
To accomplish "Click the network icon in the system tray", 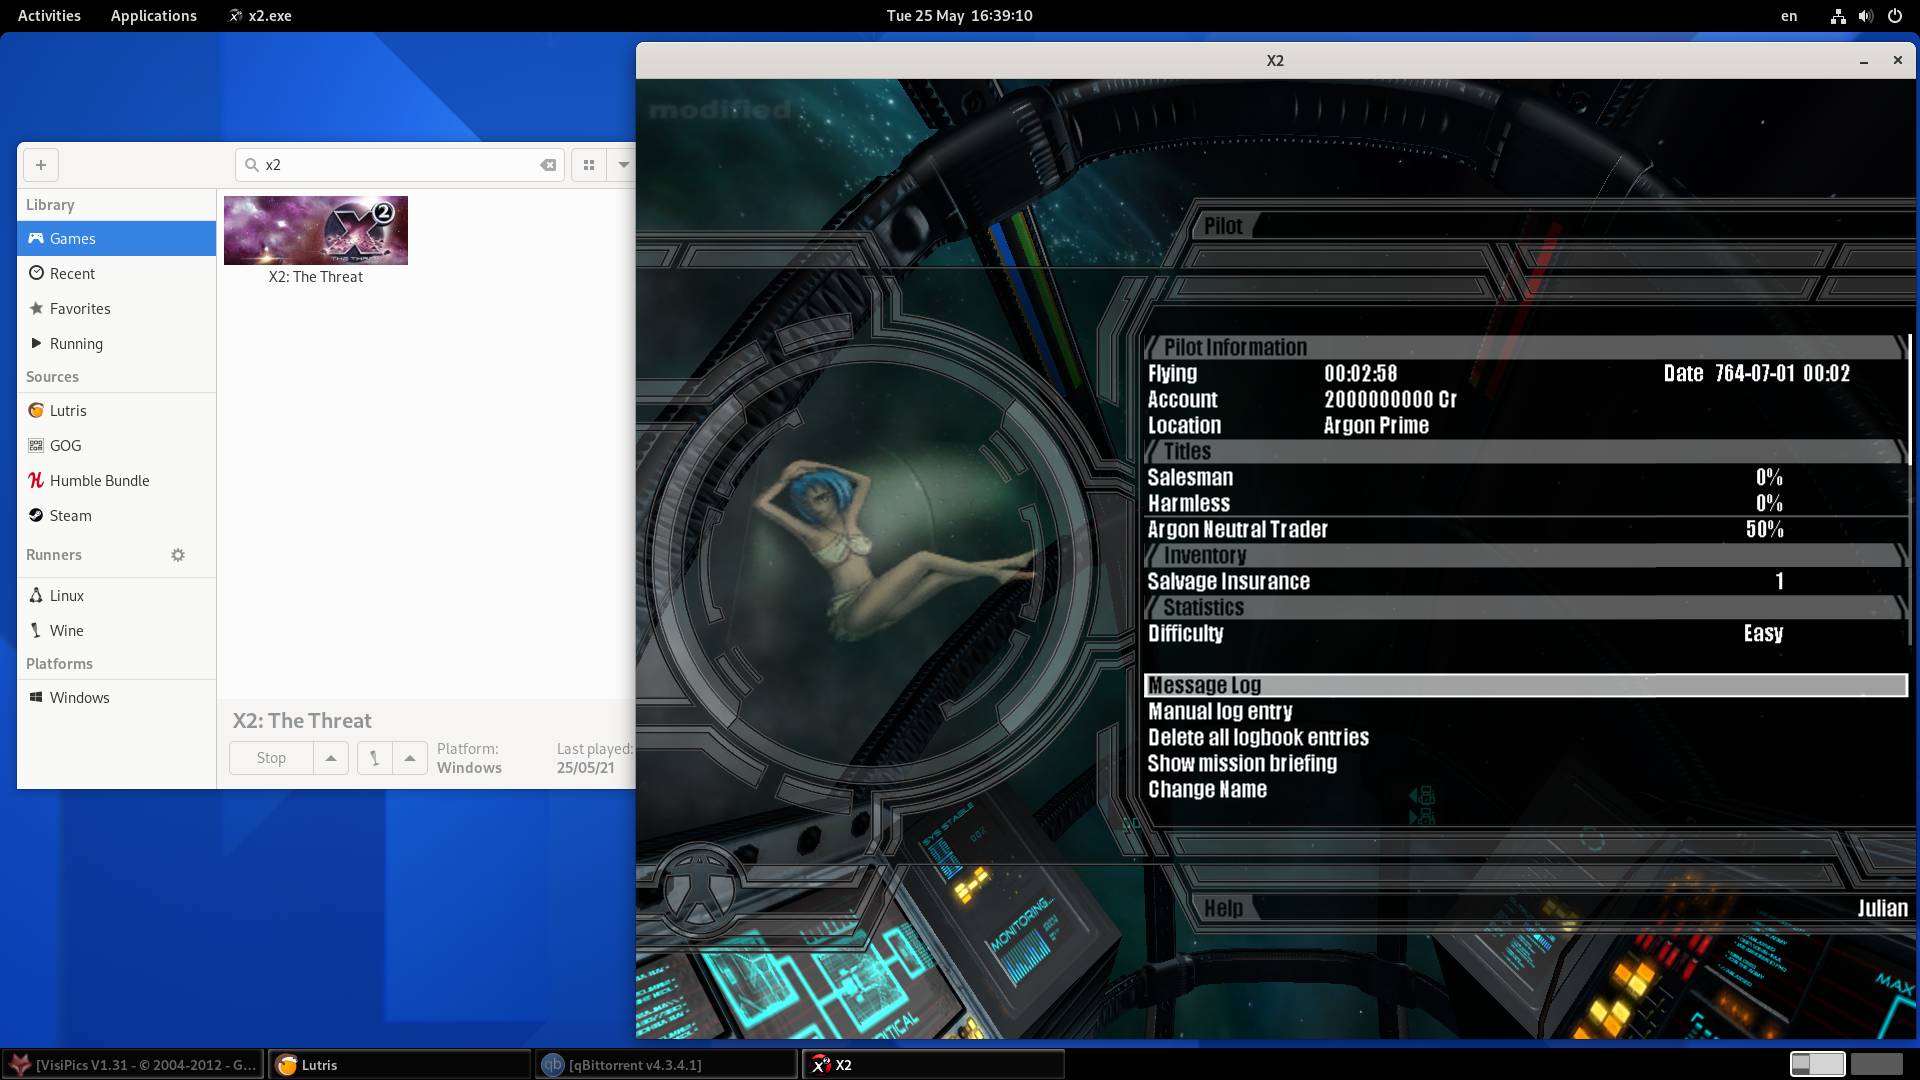I will coord(1838,16).
